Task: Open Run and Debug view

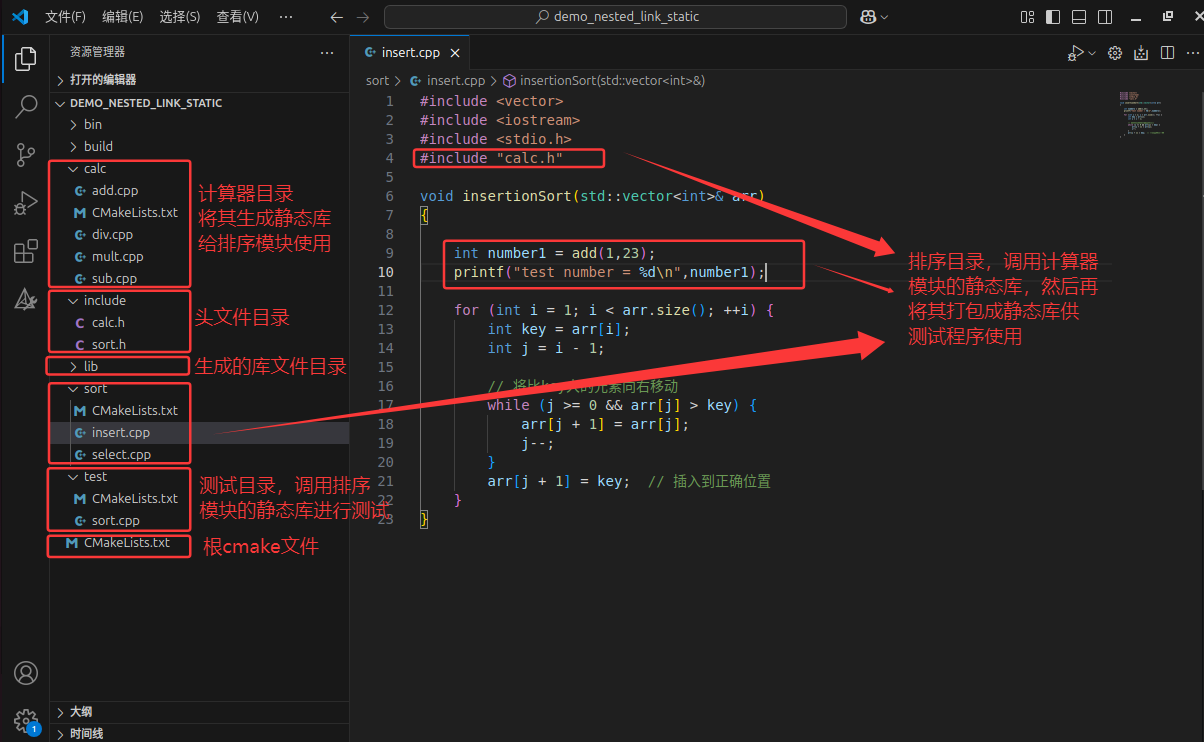Action: tap(26, 203)
